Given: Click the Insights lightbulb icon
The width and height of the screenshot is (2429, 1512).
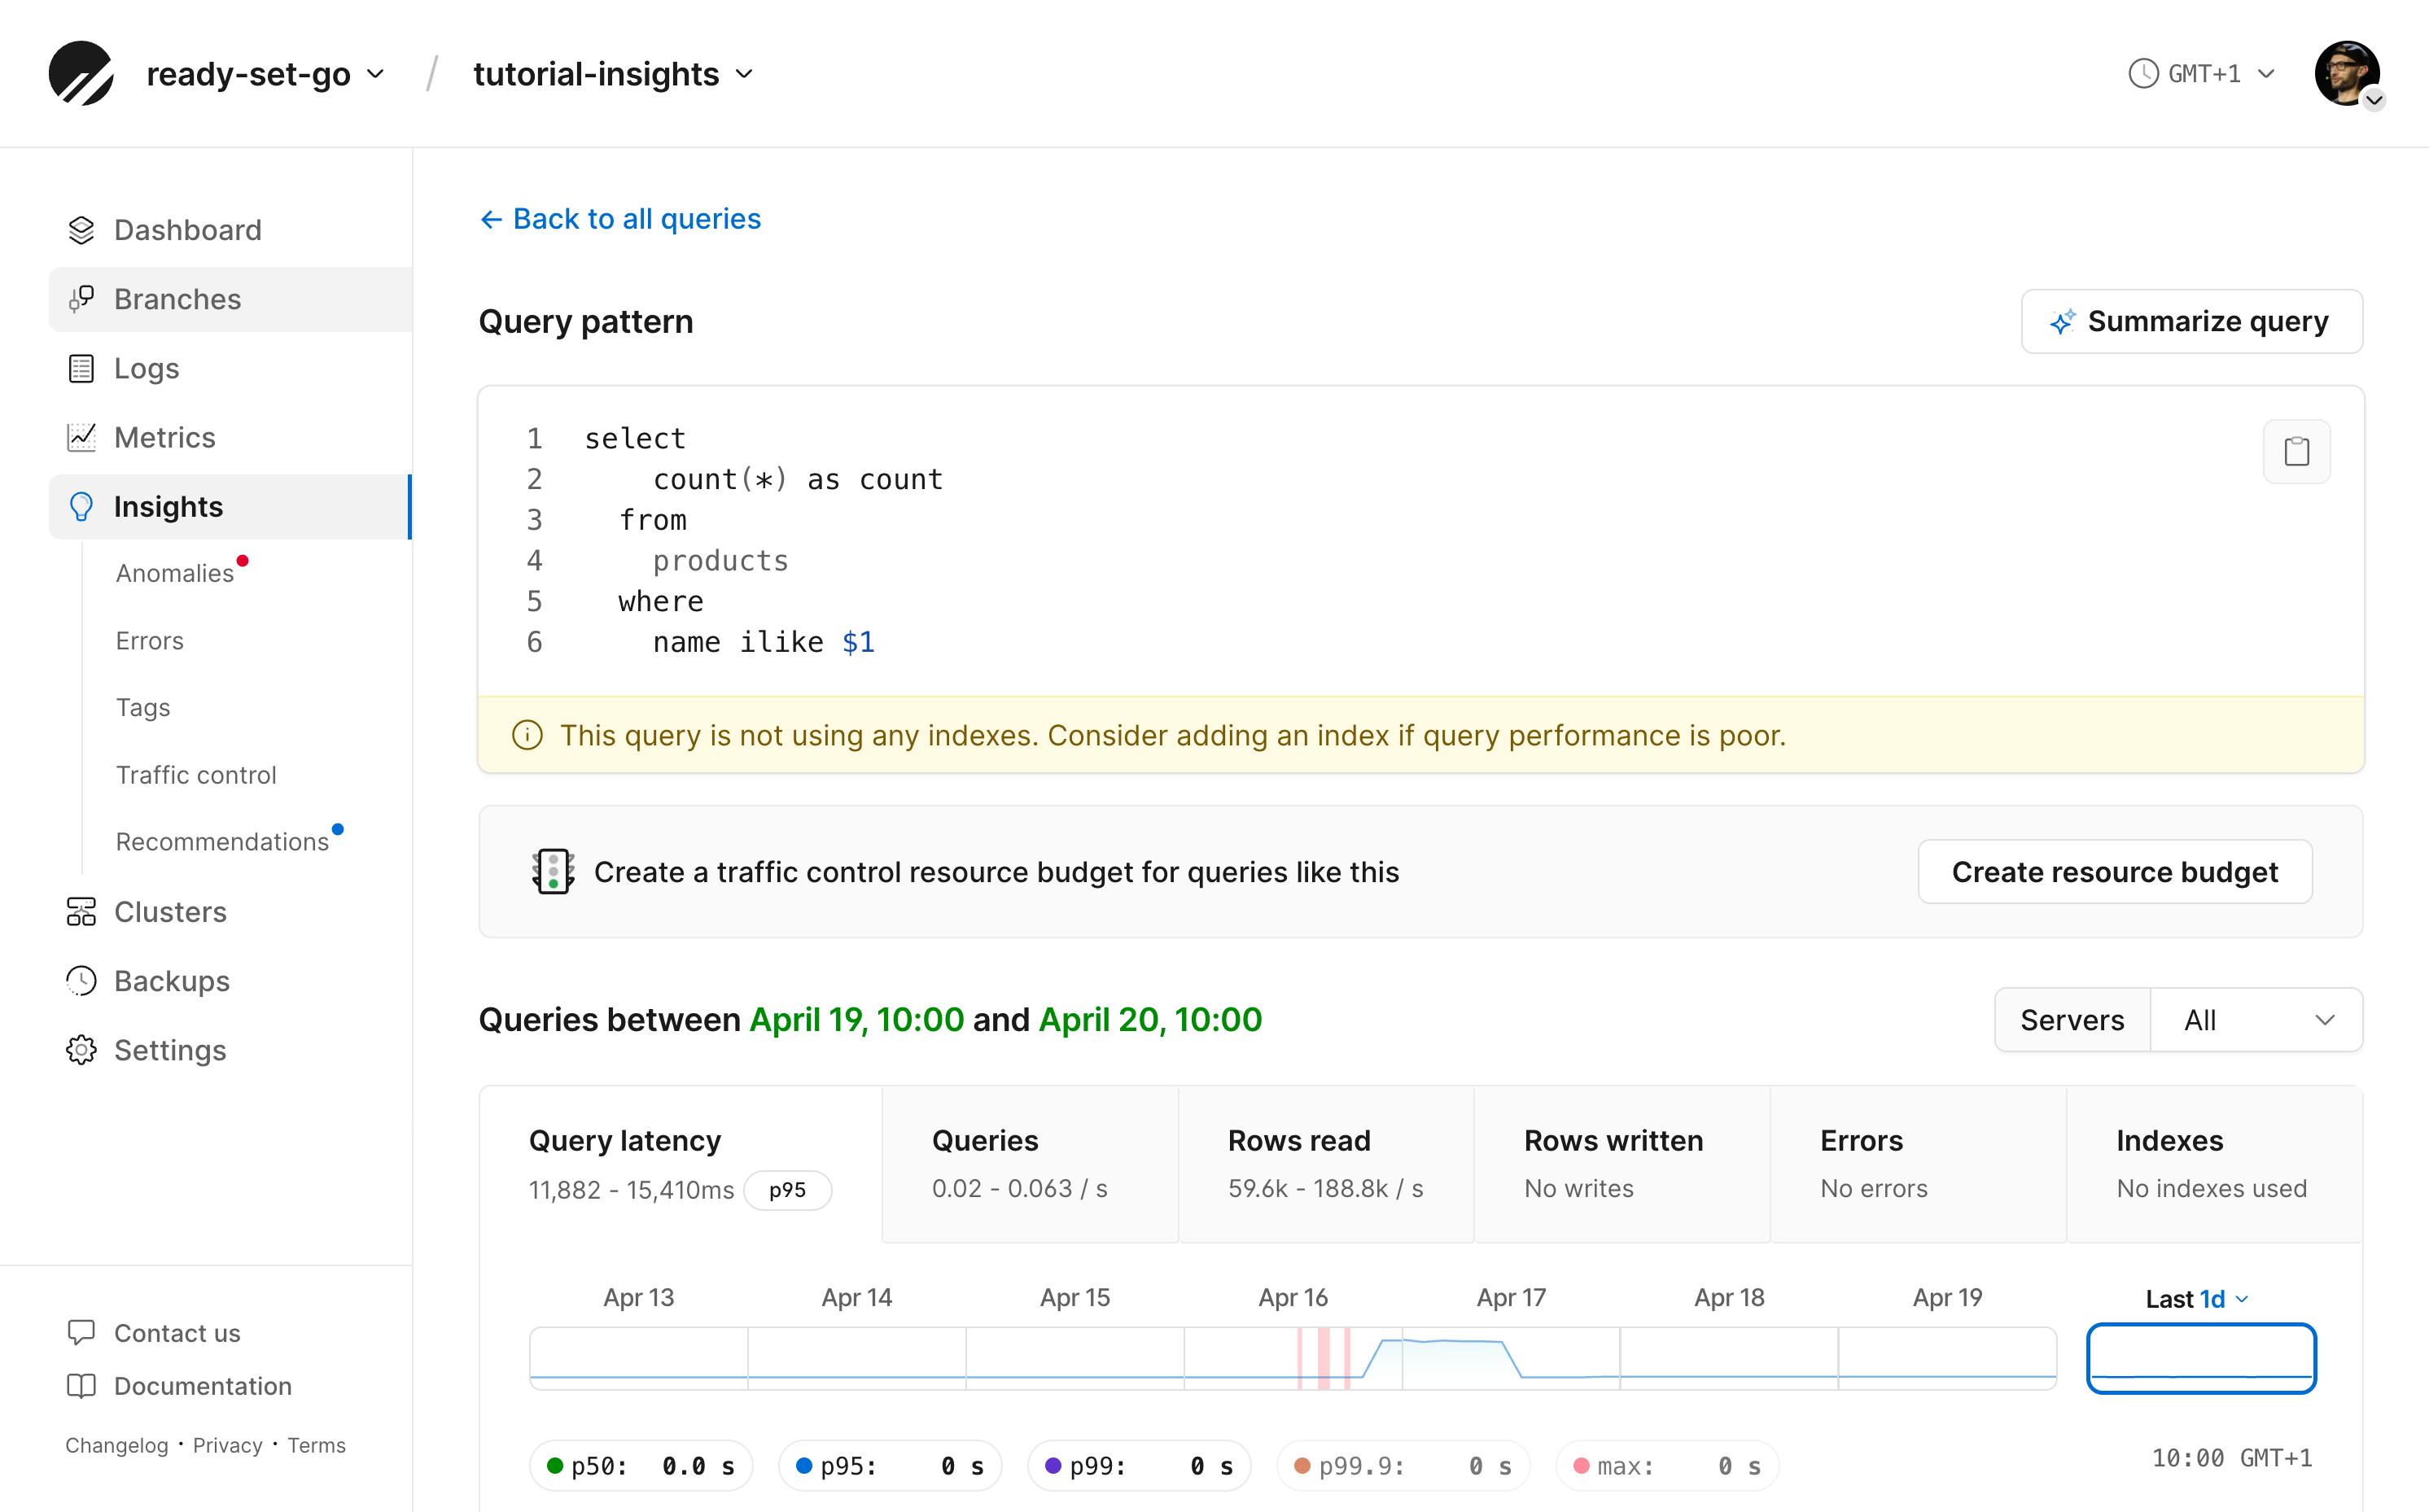Looking at the screenshot, I should pyautogui.click(x=81, y=507).
